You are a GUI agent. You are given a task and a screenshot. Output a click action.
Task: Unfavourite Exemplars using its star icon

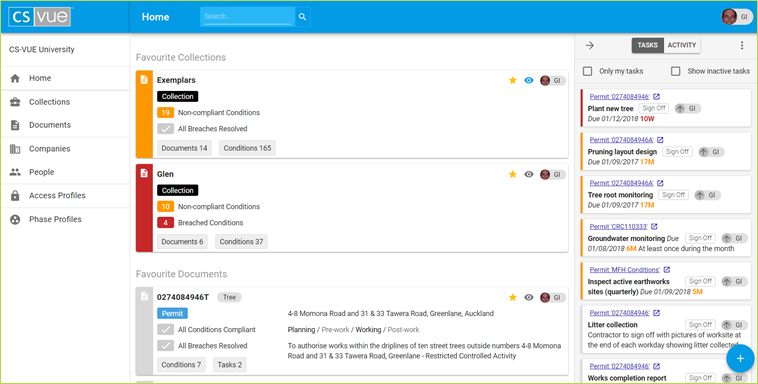513,80
